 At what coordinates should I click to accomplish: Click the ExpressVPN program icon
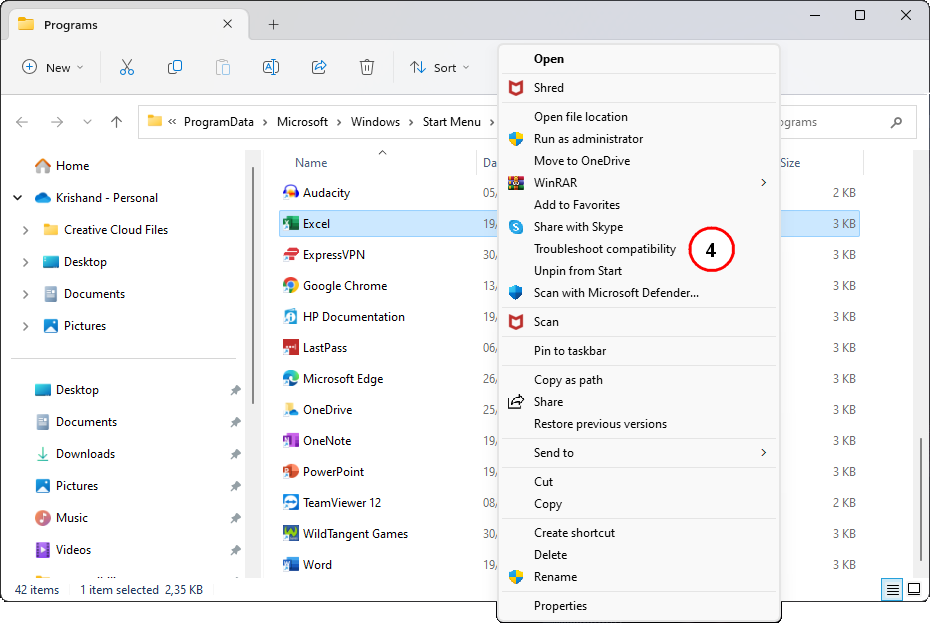(291, 255)
